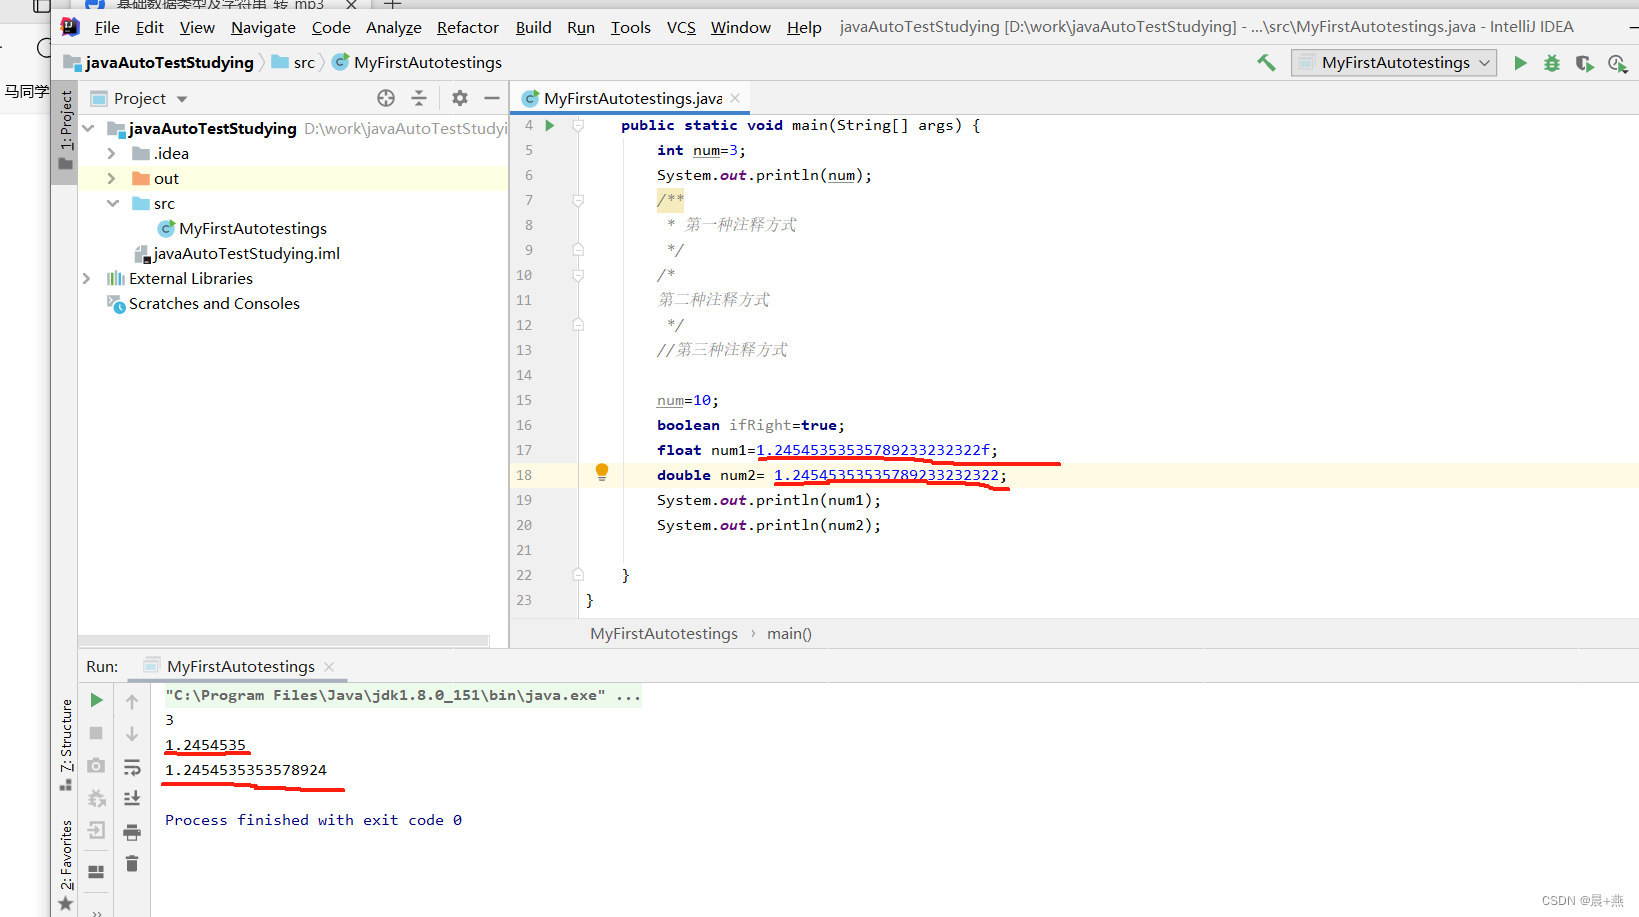Select the out folder row
The width and height of the screenshot is (1639, 917).
pos(293,178)
